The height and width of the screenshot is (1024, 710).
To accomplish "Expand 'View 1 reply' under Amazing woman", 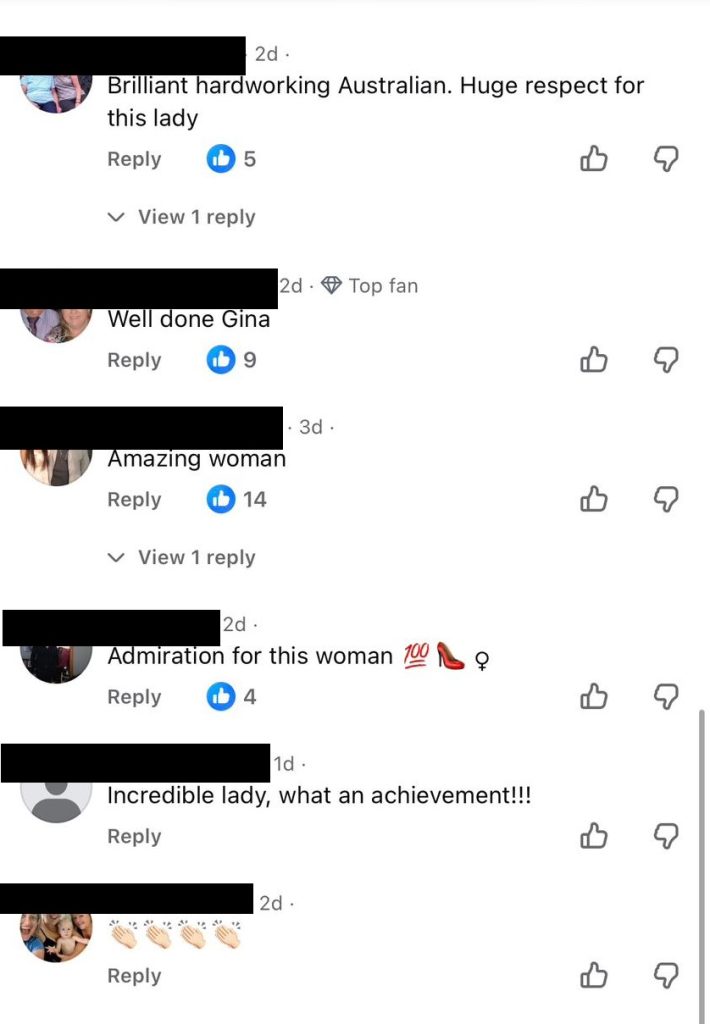I will click(x=182, y=557).
